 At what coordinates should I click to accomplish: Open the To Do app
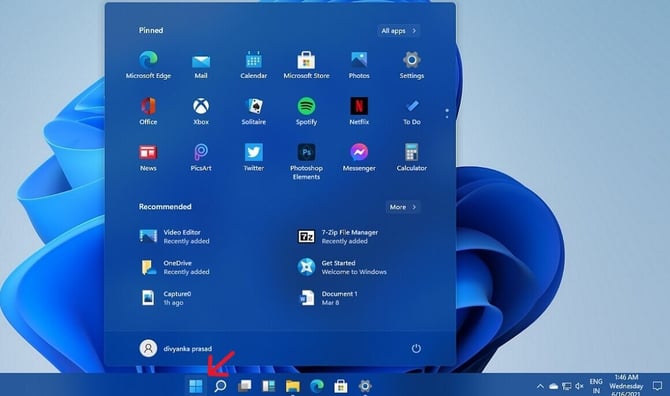pos(411,111)
